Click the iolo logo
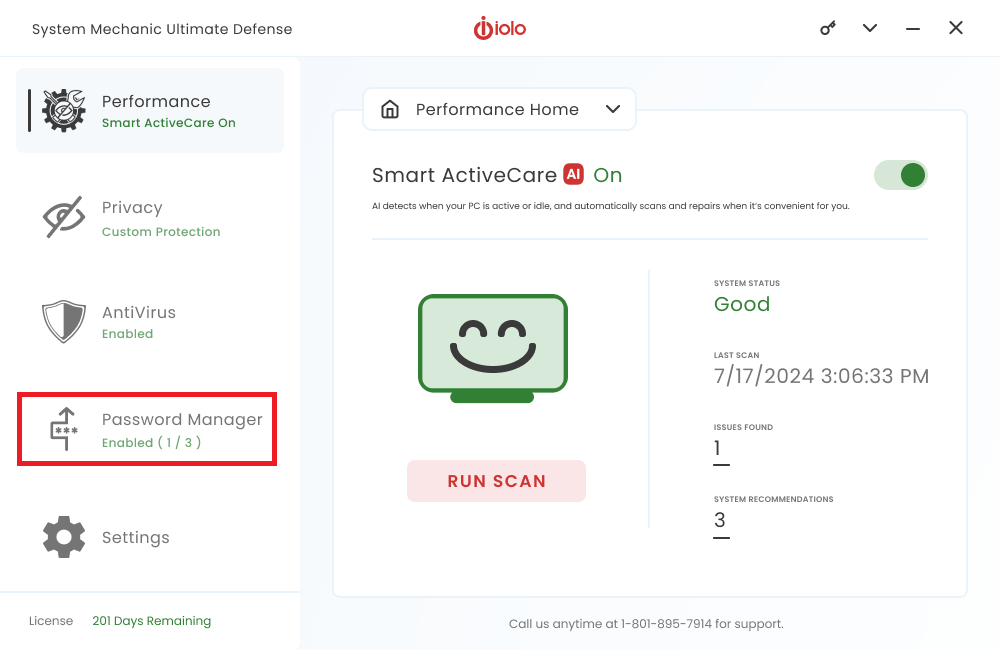Image resolution: width=1000 pixels, height=650 pixels. click(500, 28)
